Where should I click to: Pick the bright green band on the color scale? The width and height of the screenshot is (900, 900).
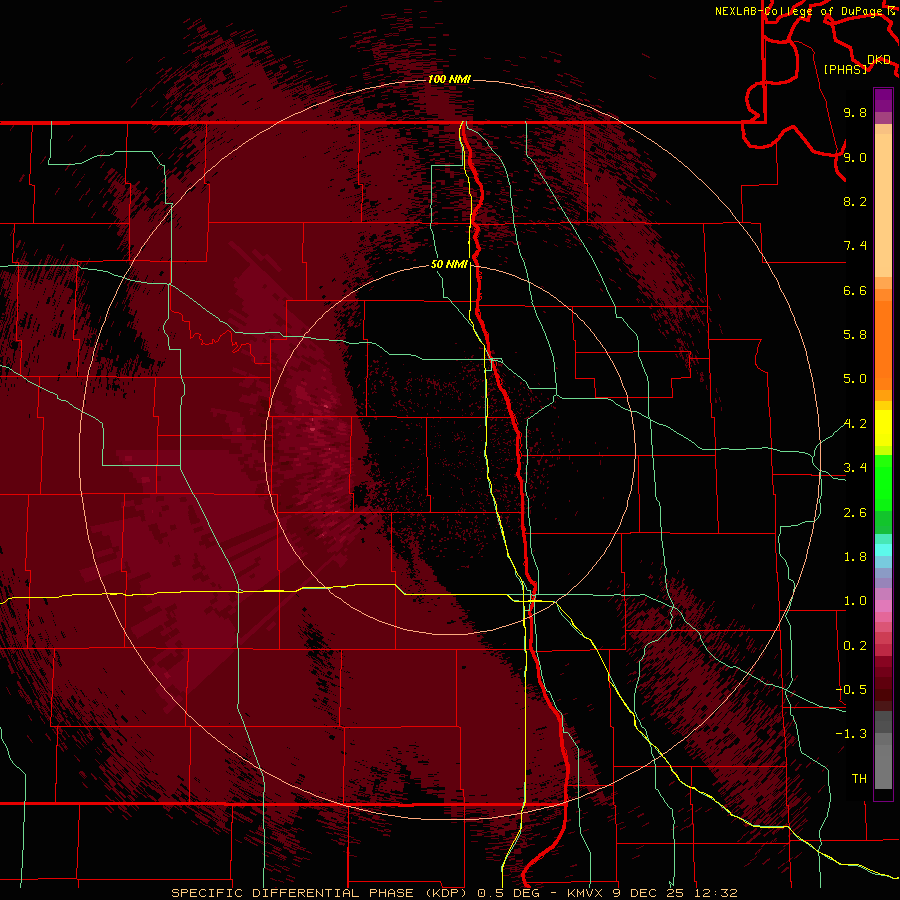(883, 482)
